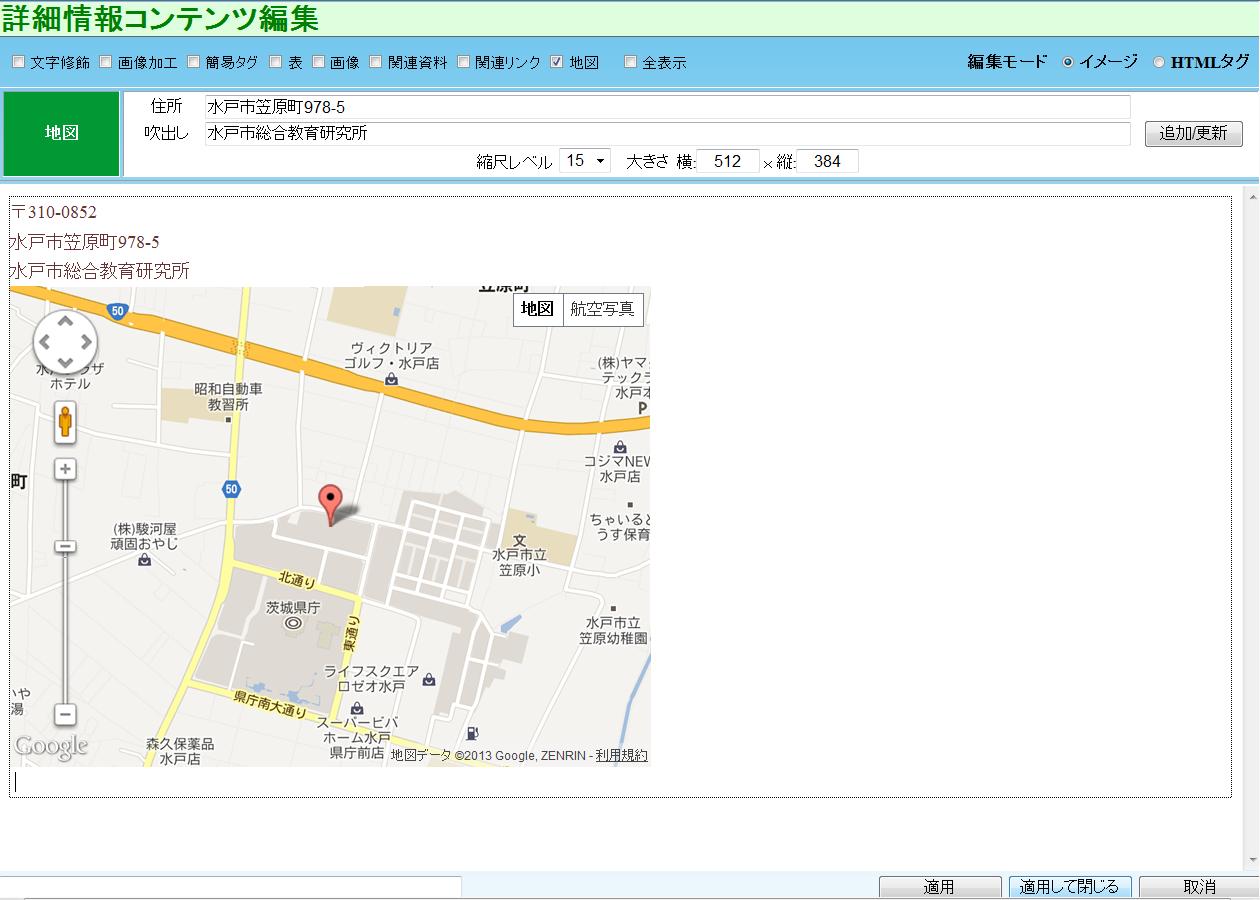
Task: Click the 縦 height field showing 384
Action: pyautogui.click(x=828, y=161)
